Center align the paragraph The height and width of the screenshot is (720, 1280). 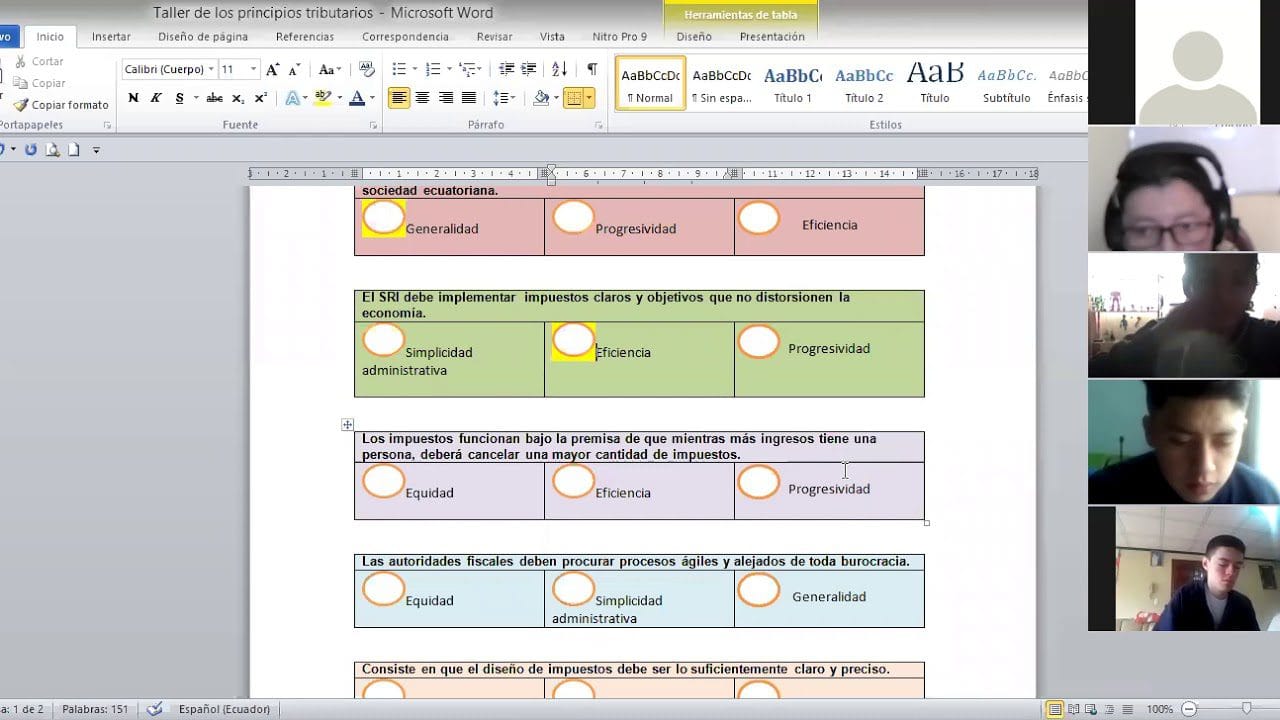pyautogui.click(x=422, y=98)
